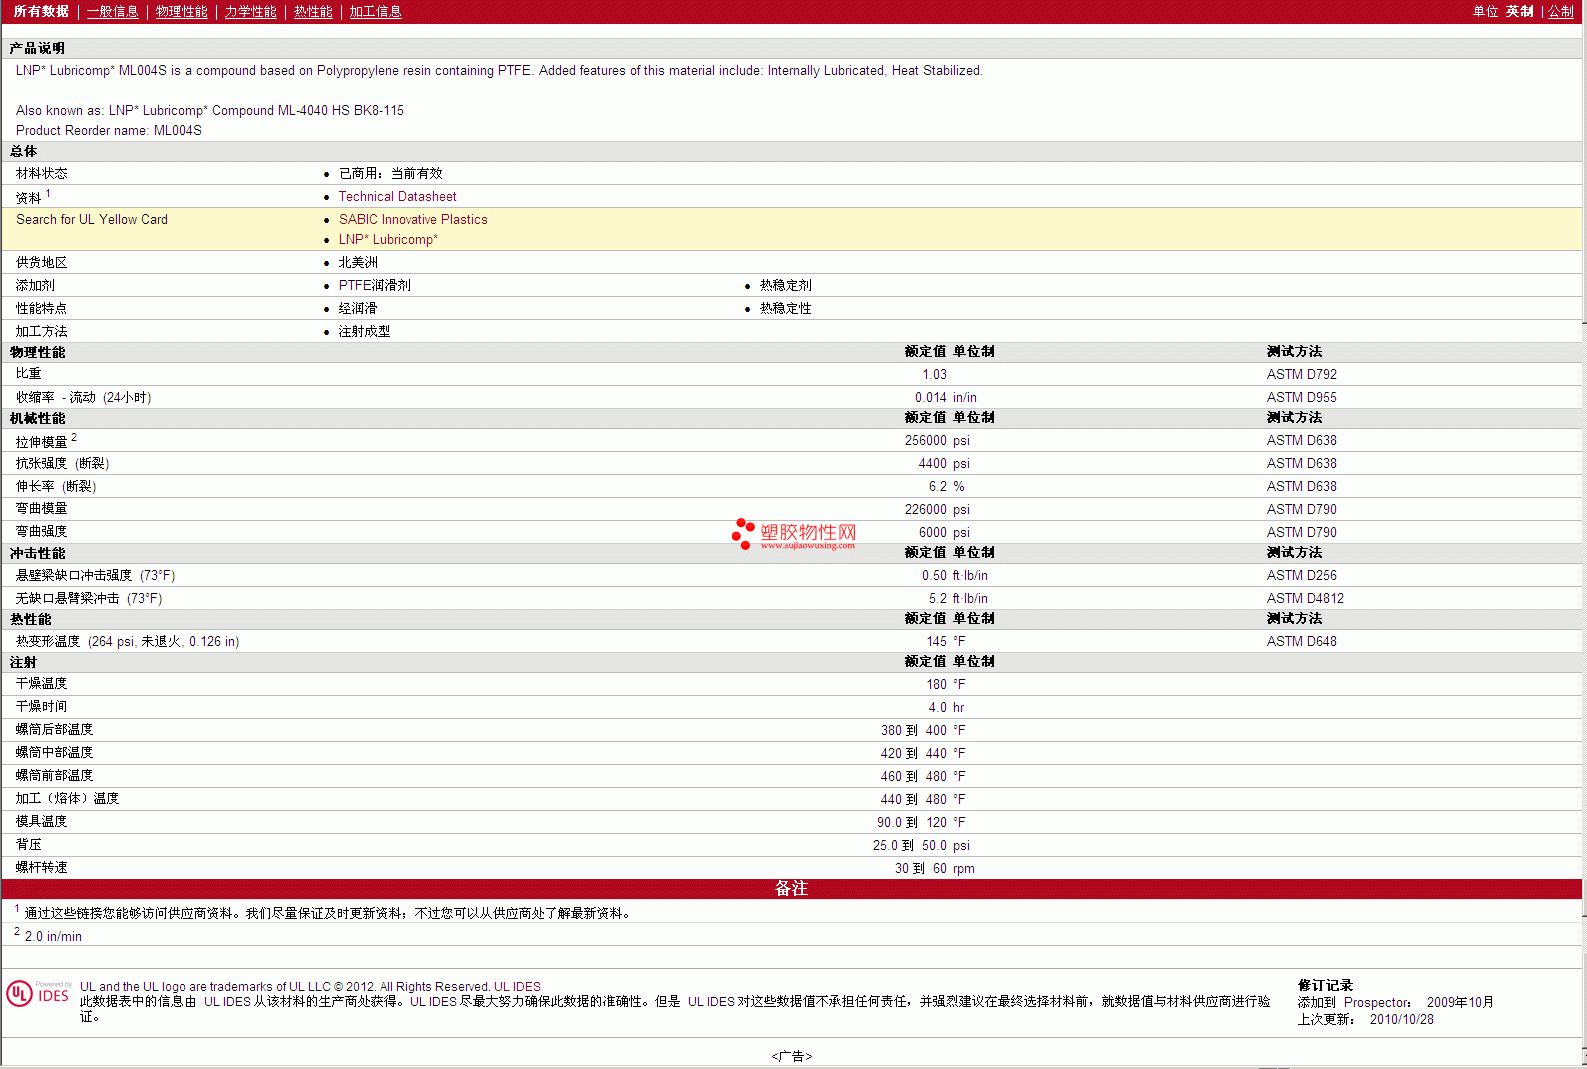Viewport: 1587px width, 1069px height.
Task: Jump to the 加工信息 tab
Action: (375, 12)
